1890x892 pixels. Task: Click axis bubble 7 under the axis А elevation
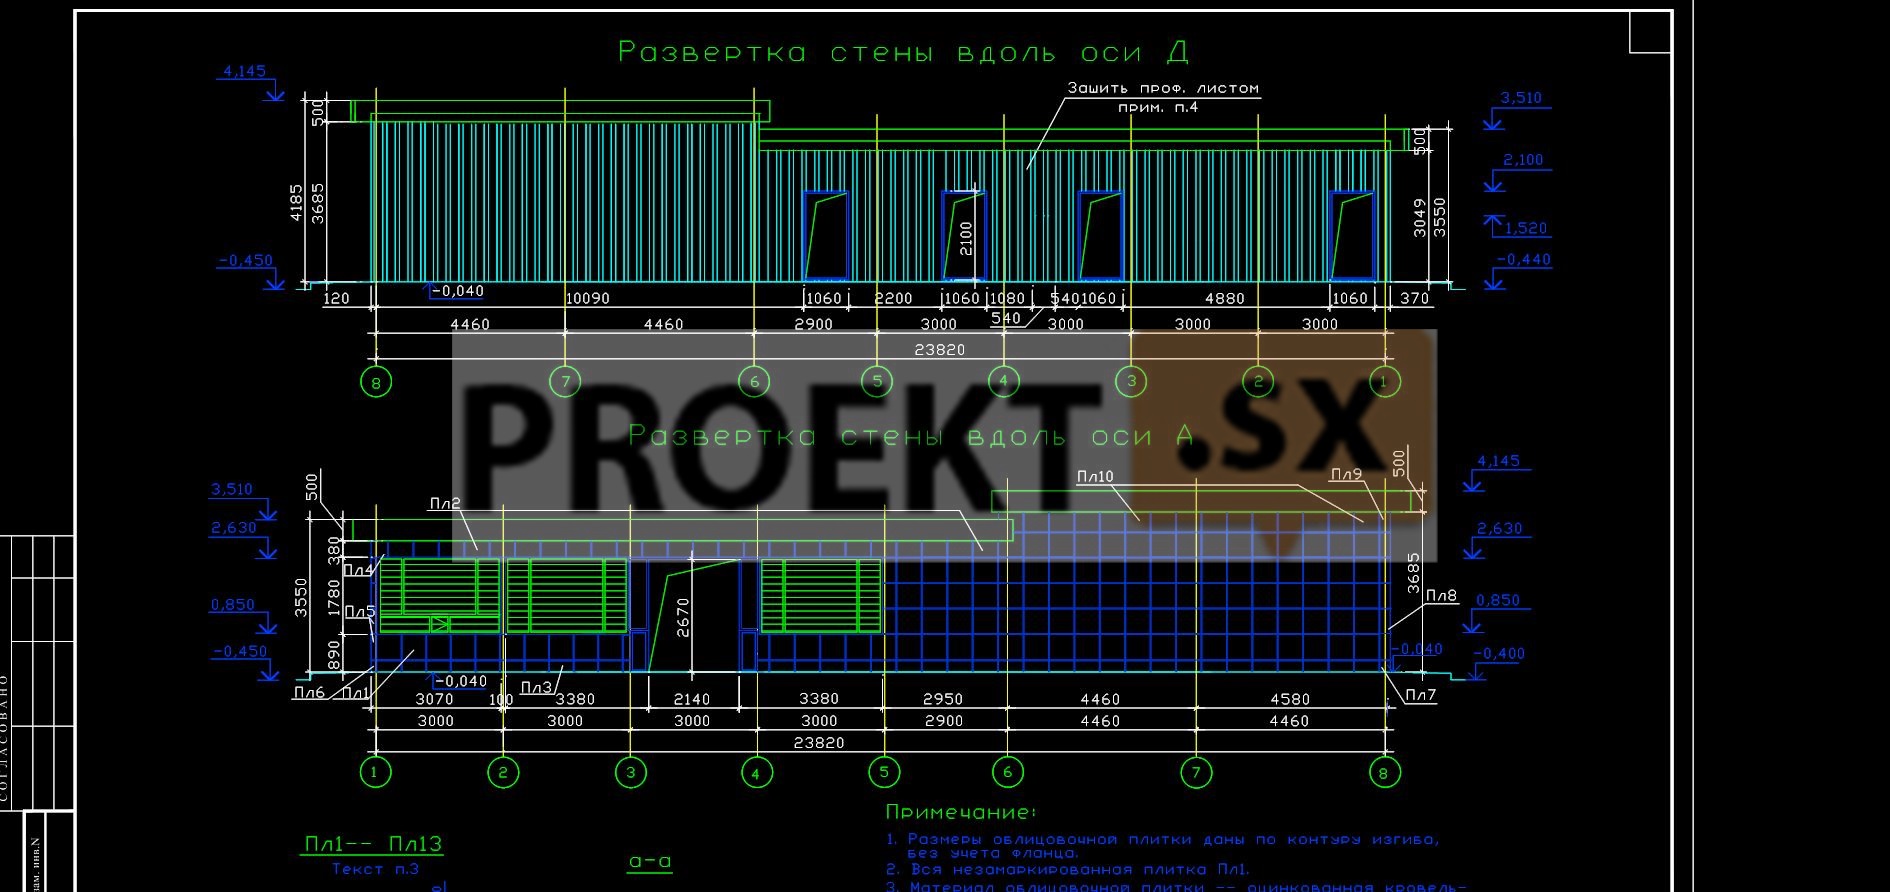tap(1196, 772)
